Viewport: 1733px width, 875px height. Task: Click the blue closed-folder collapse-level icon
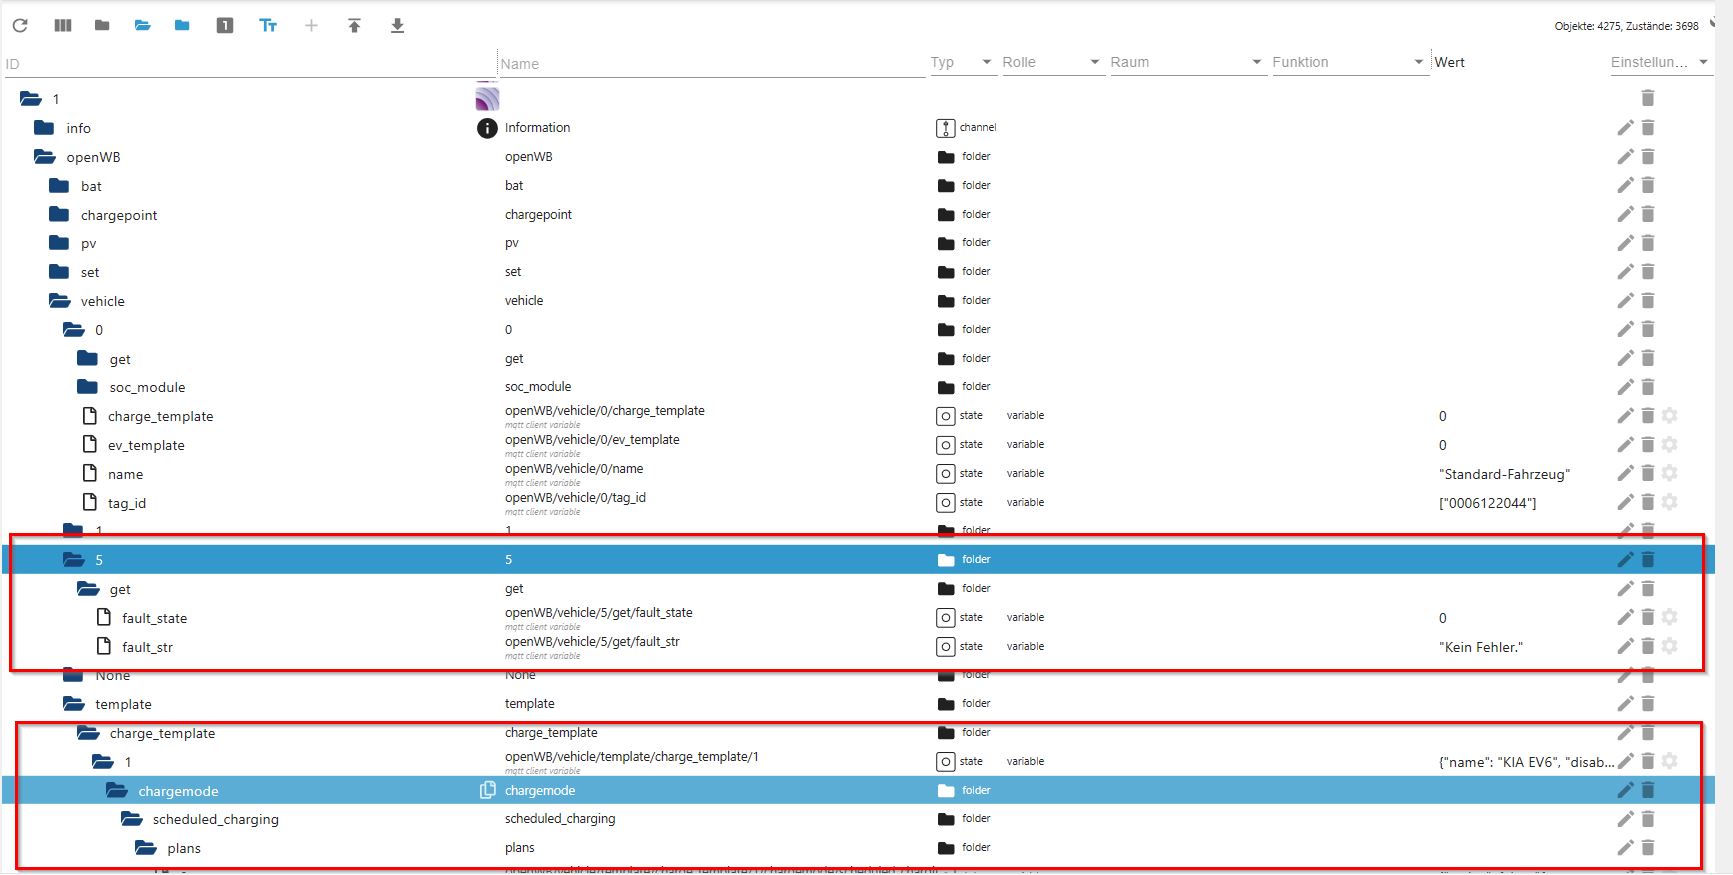[x=182, y=25]
